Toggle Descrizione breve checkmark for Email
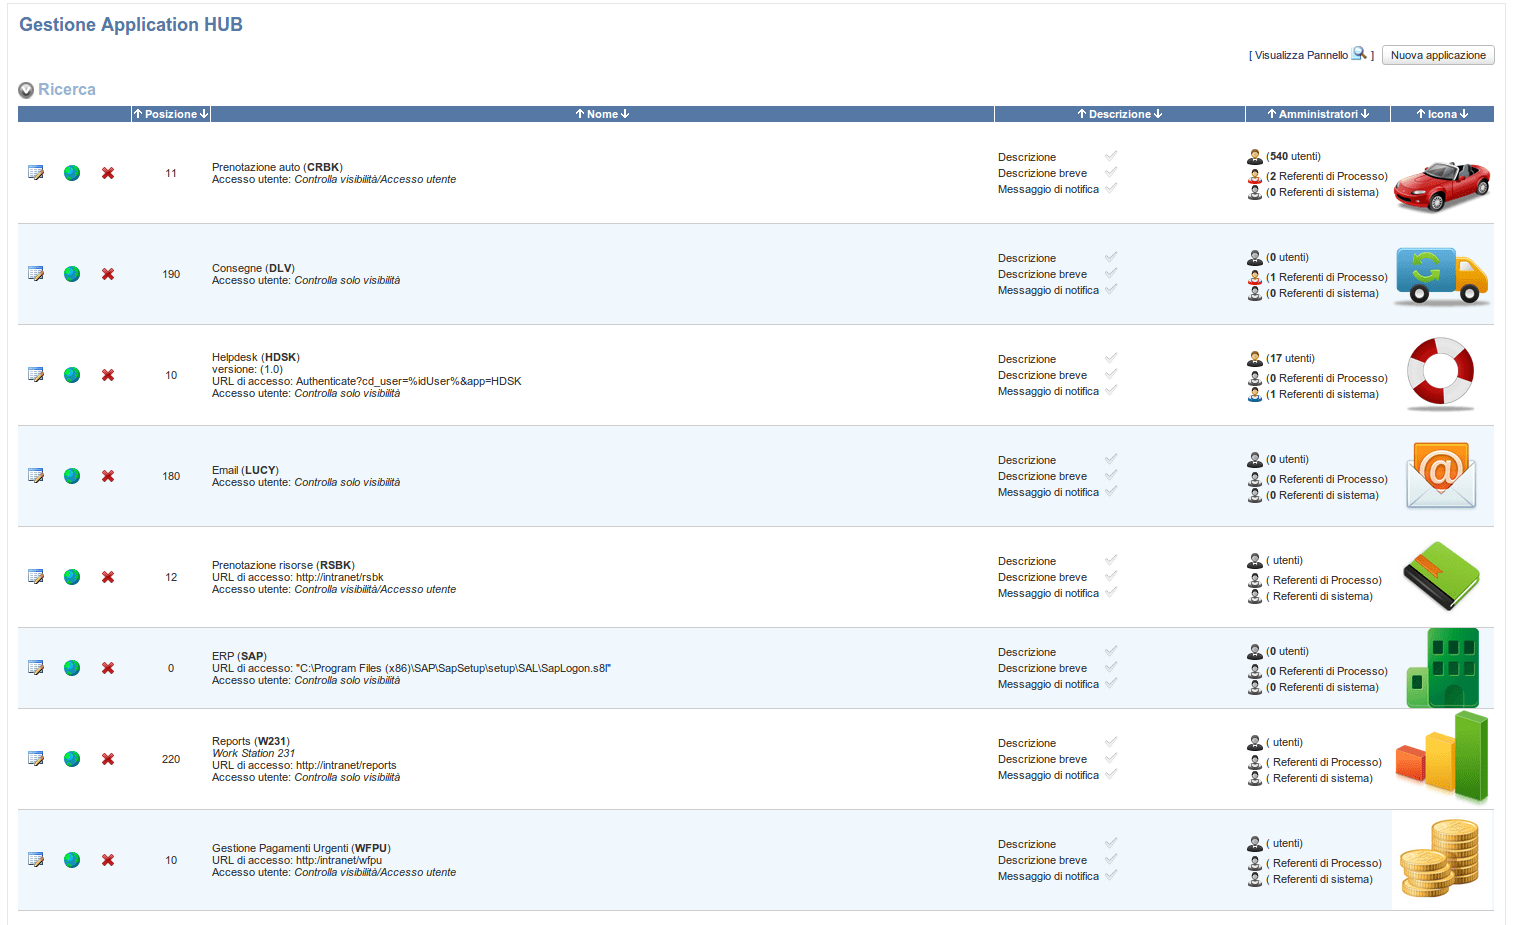This screenshot has width=1523, height=925. (x=1111, y=475)
